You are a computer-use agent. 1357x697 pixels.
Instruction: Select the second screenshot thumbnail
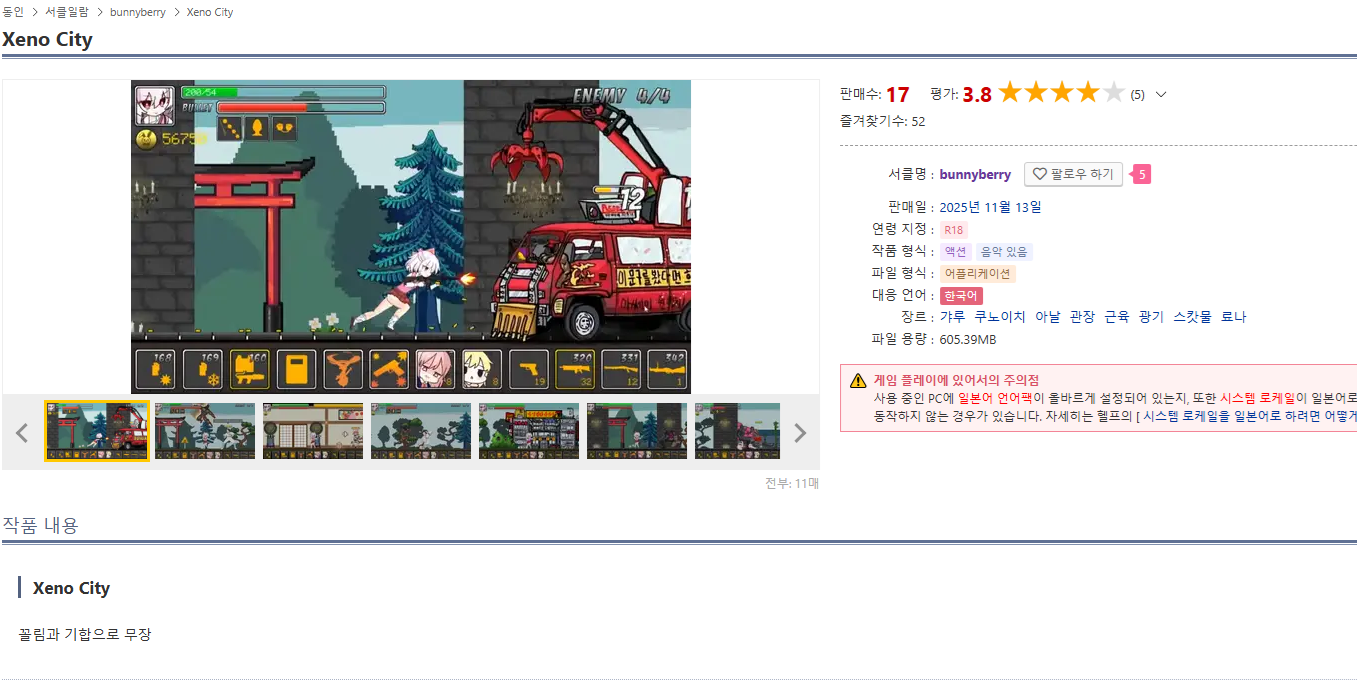point(205,431)
